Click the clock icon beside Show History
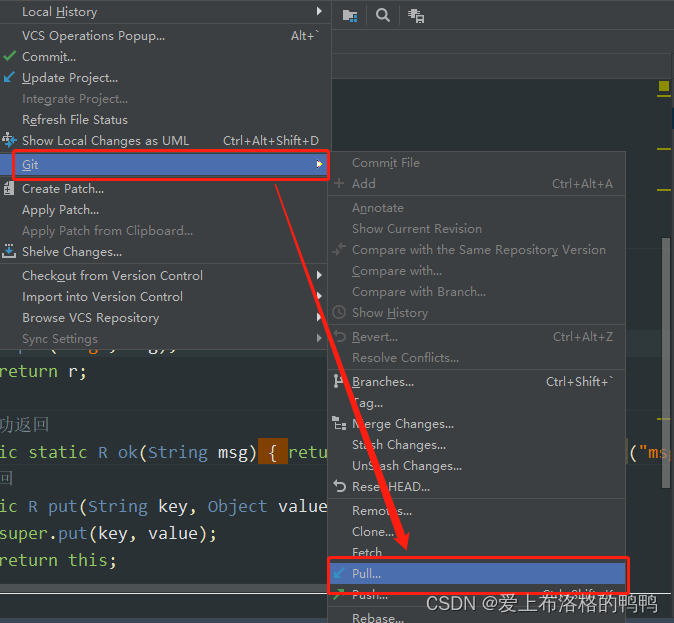The image size is (674, 623). [339, 312]
